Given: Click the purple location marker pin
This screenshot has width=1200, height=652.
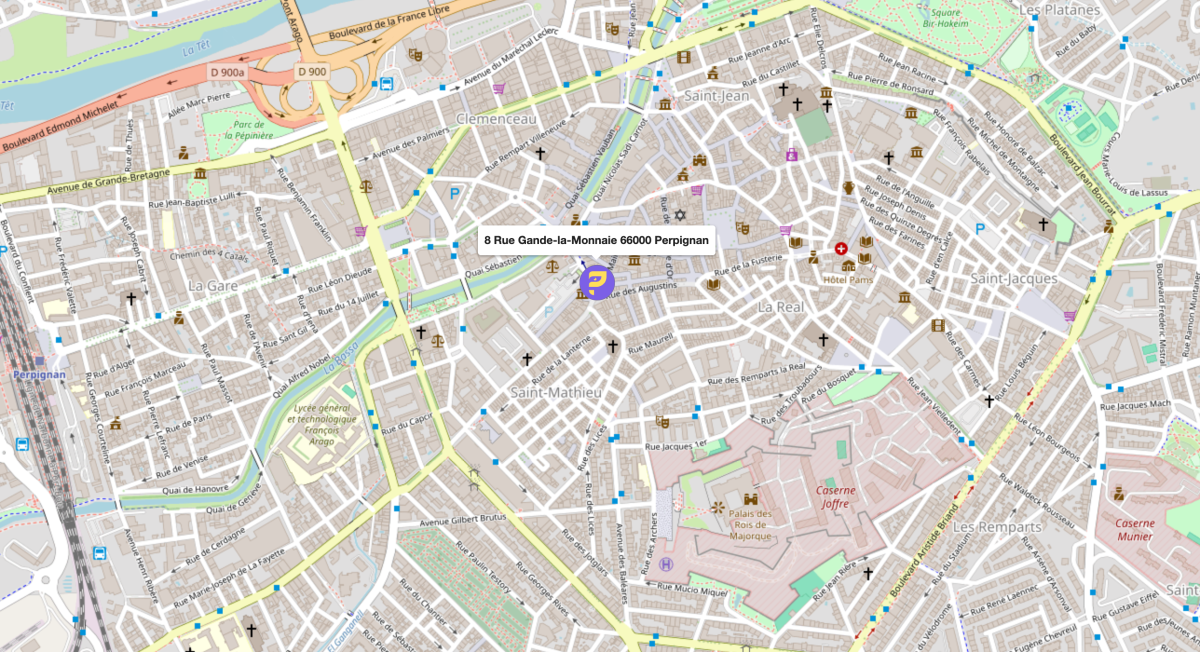Looking at the screenshot, I should tap(596, 282).
